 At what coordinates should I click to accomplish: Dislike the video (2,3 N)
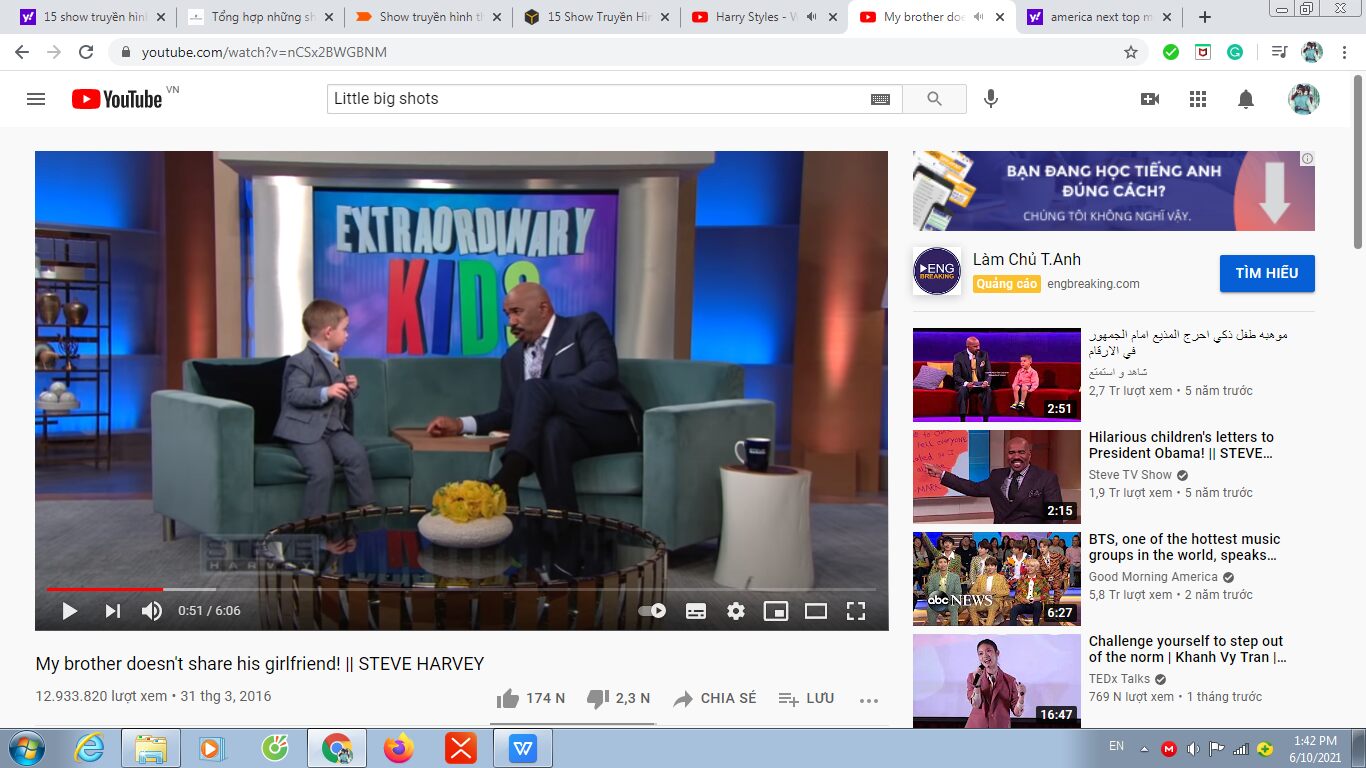point(618,698)
